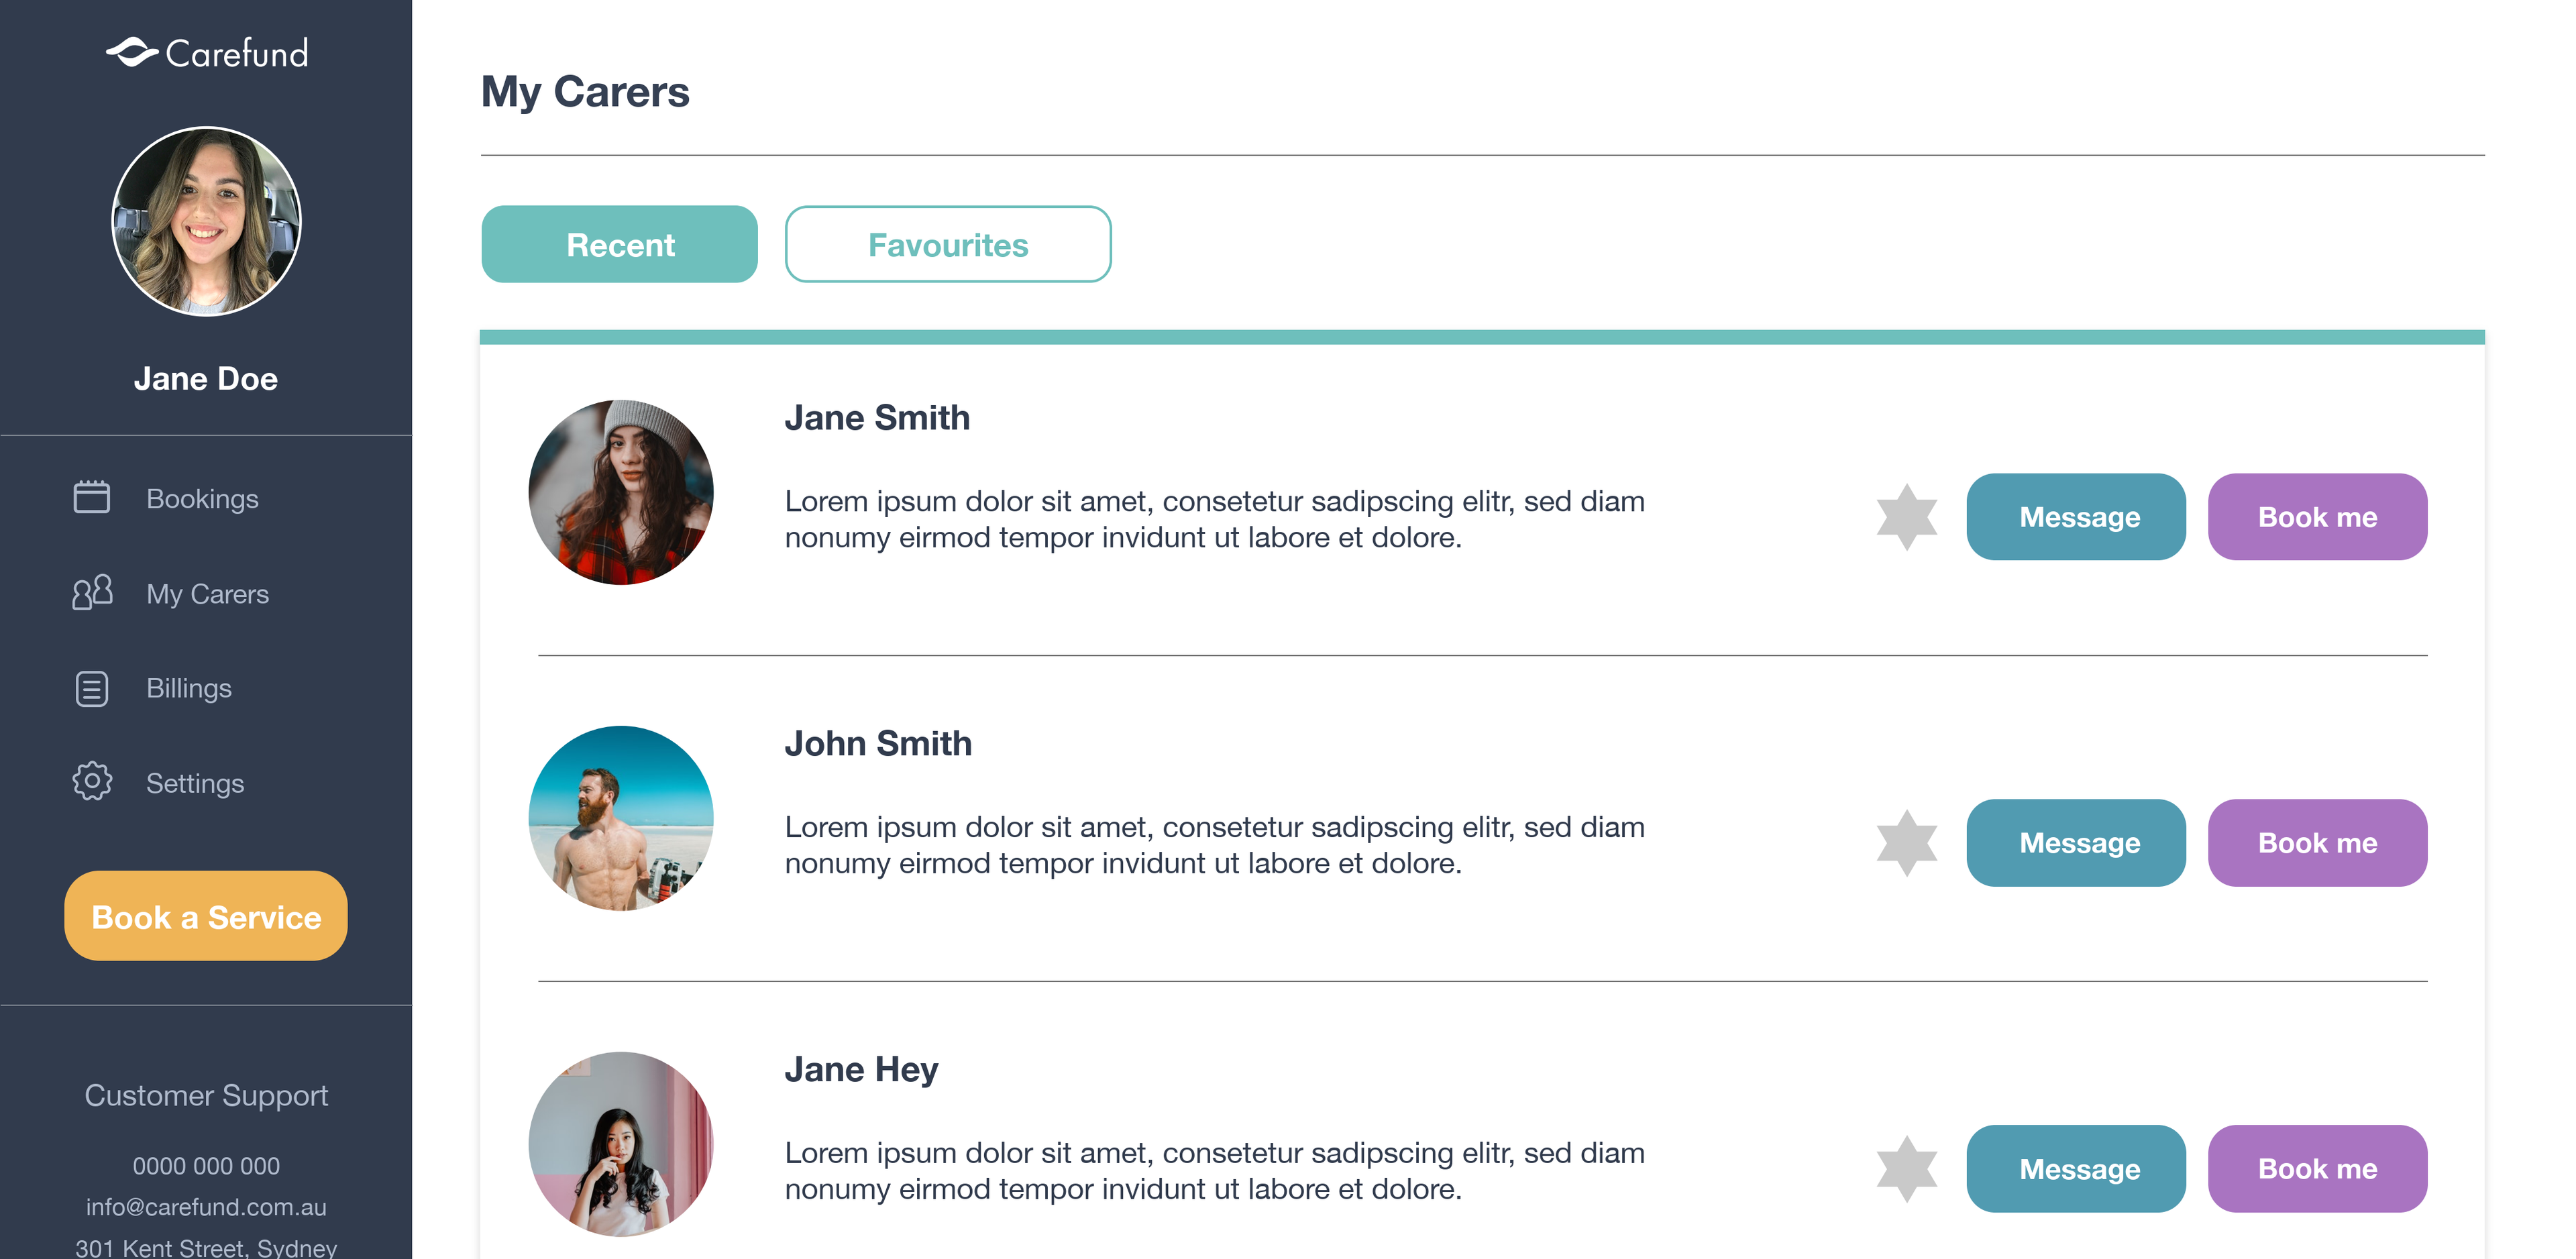
Task: Open Bookings calendar icon in sidebar
Action: (x=92, y=497)
